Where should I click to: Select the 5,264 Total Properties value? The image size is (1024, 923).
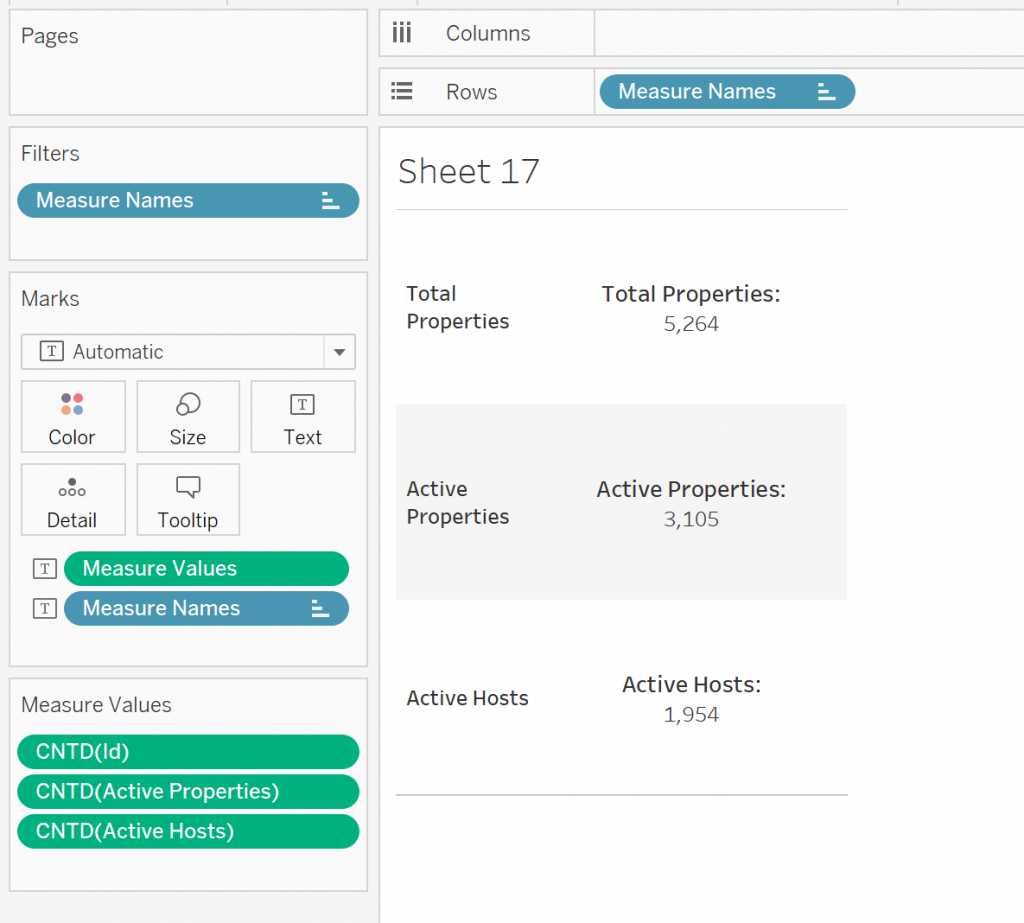point(691,324)
